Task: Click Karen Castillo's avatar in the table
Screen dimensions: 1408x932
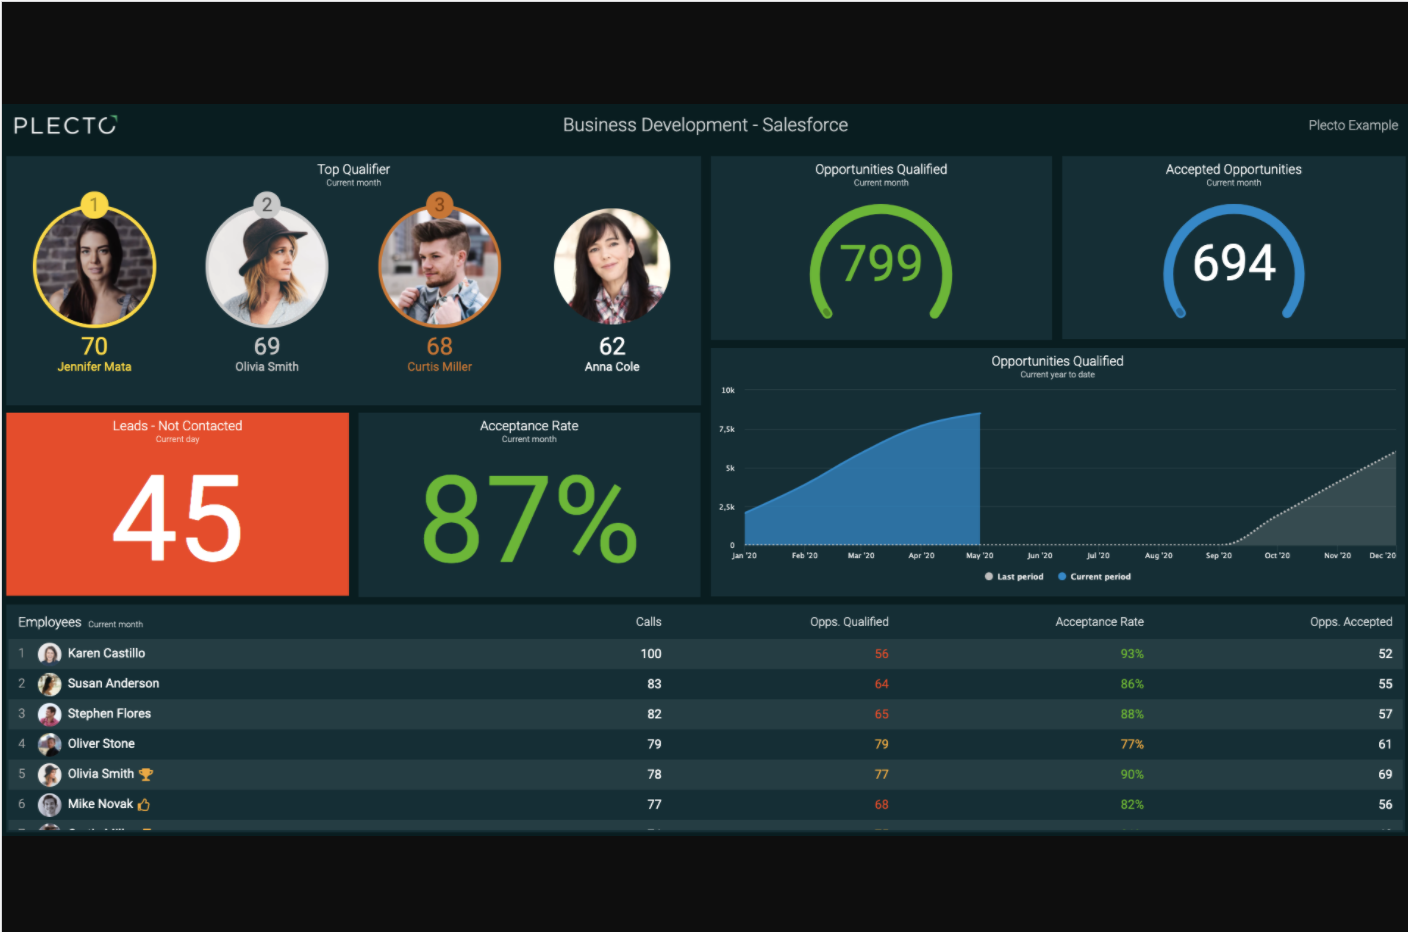Action: click(x=49, y=654)
